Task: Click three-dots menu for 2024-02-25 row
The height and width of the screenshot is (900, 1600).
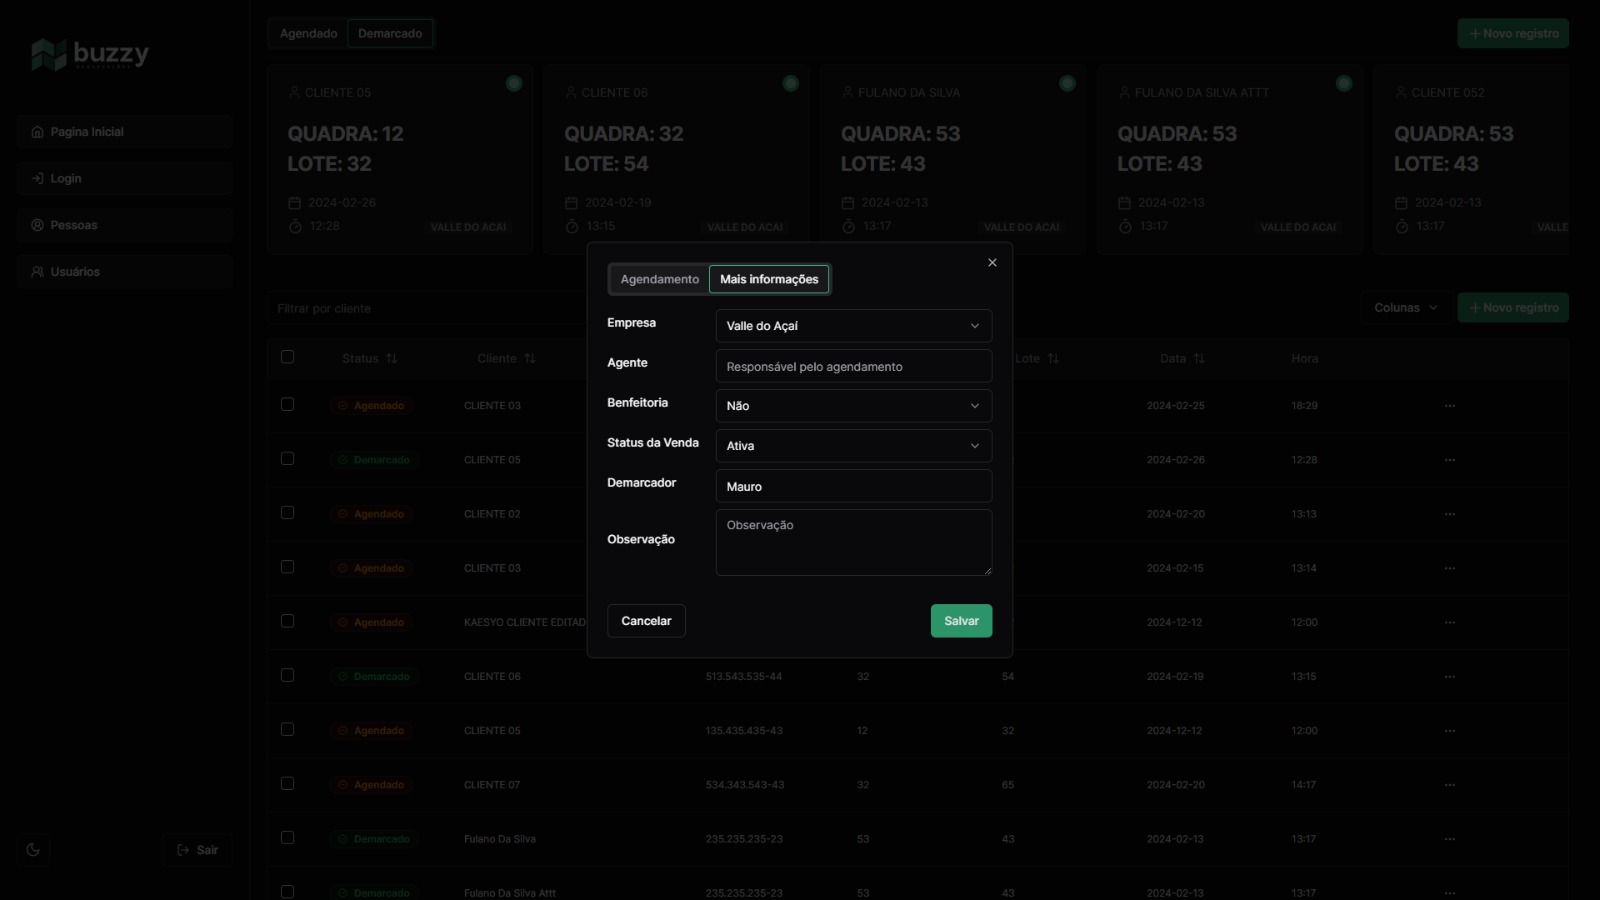Action: pyautogui.click(x=1450, y=406)
